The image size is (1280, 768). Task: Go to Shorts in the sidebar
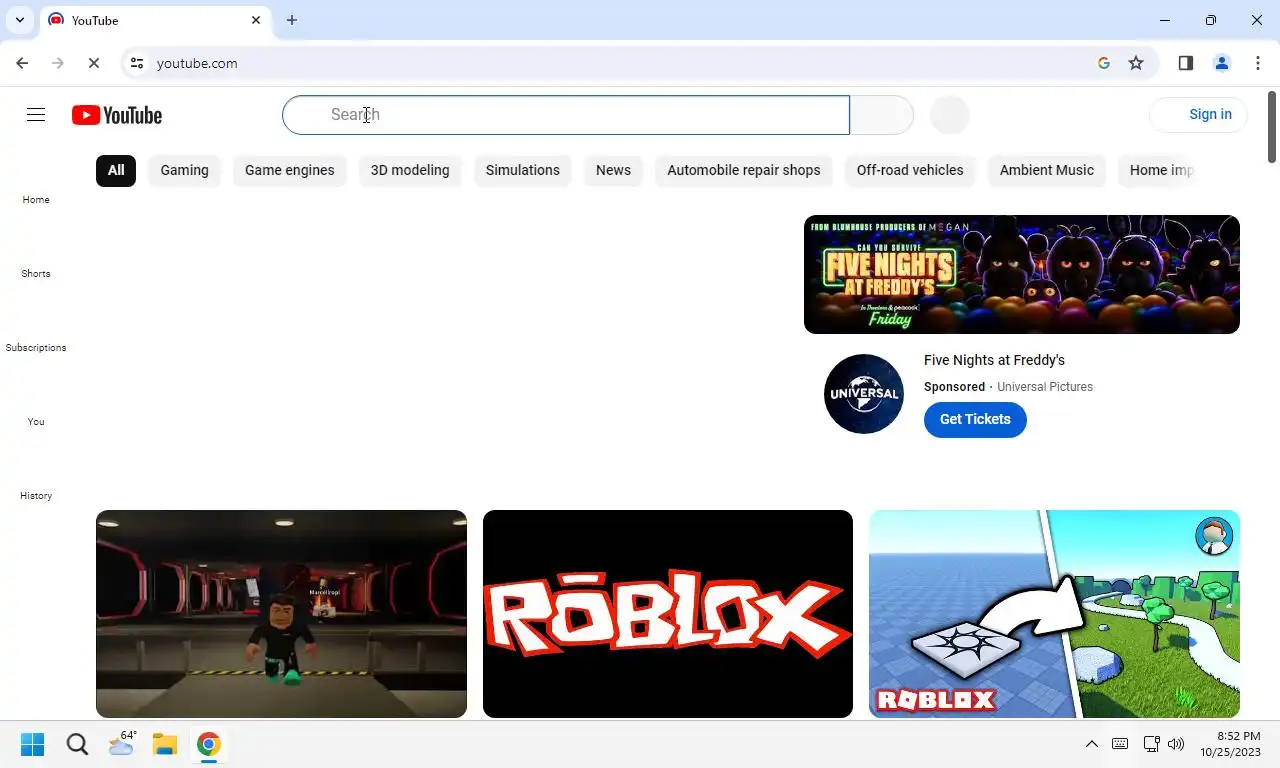pos(36,273)
